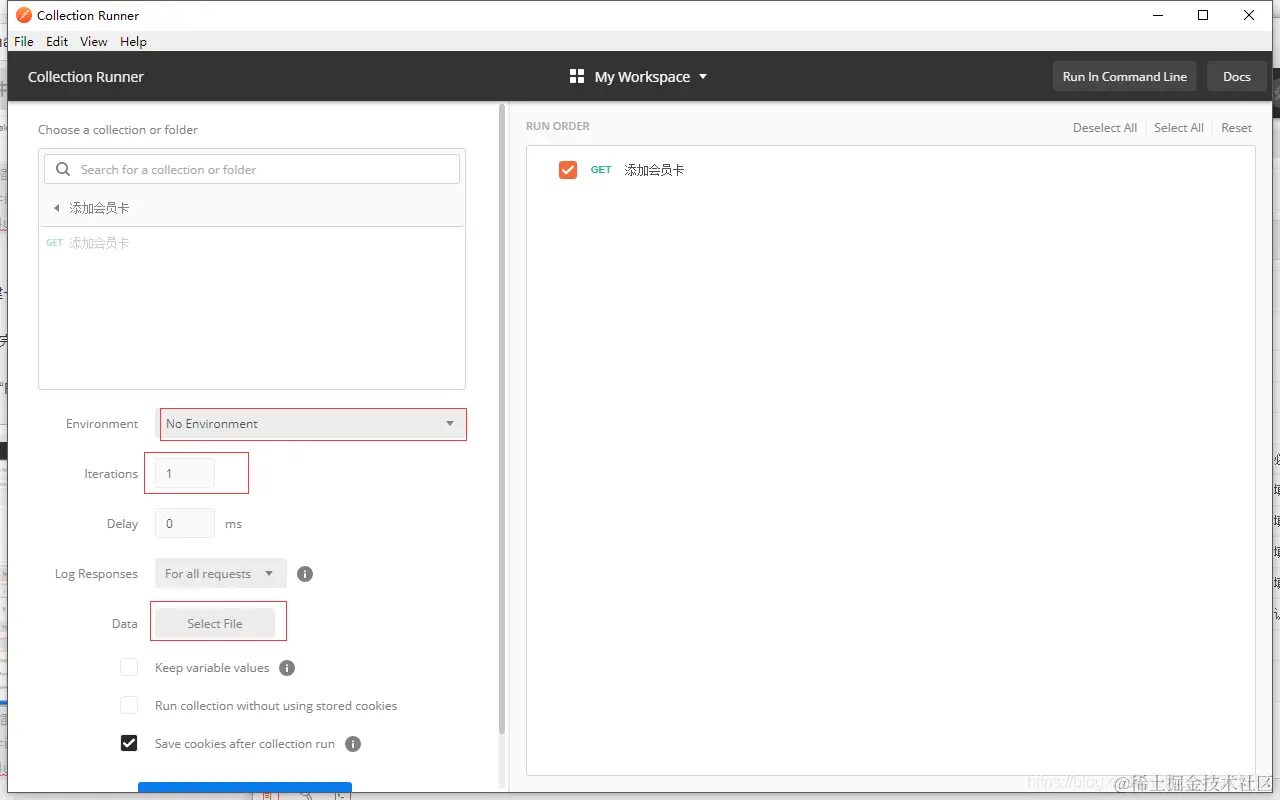
Task: Click the GET label in run order
Action: click(601, 170)
